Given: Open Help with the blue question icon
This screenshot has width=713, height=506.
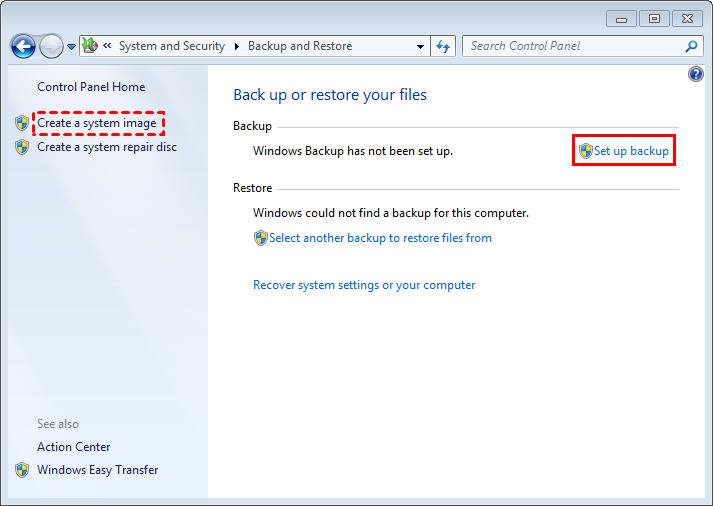Looking at the screenshot, I should (696, 74).
